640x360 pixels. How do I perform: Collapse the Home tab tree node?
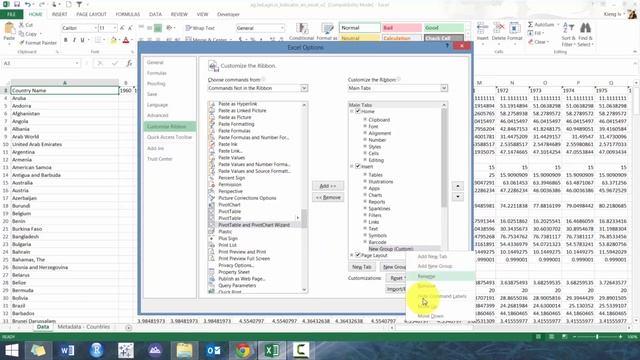click(352, 111)
